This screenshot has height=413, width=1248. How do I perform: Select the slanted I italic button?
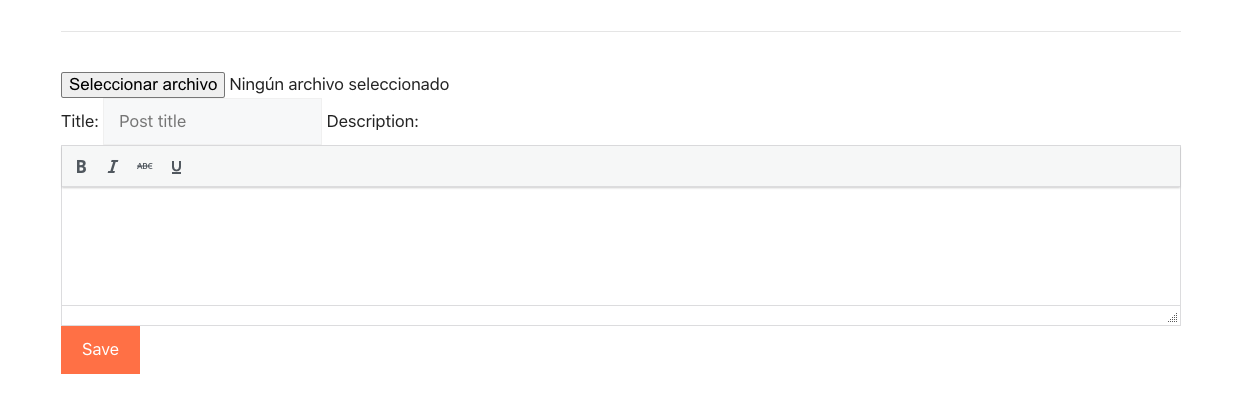click(x=113, y=167)
